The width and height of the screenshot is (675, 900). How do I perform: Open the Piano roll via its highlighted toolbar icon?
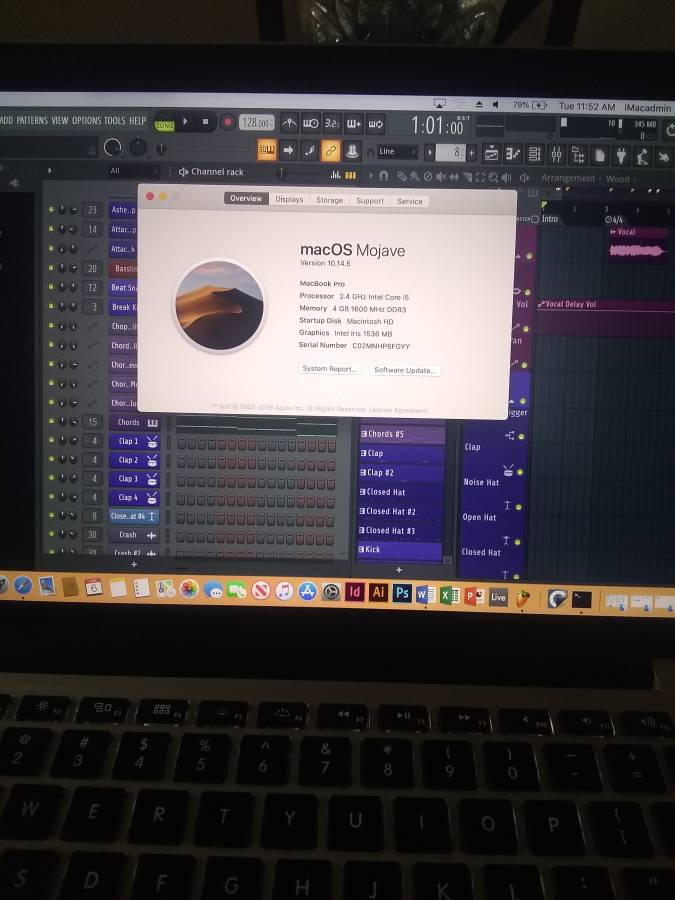[x=267, y=151]
